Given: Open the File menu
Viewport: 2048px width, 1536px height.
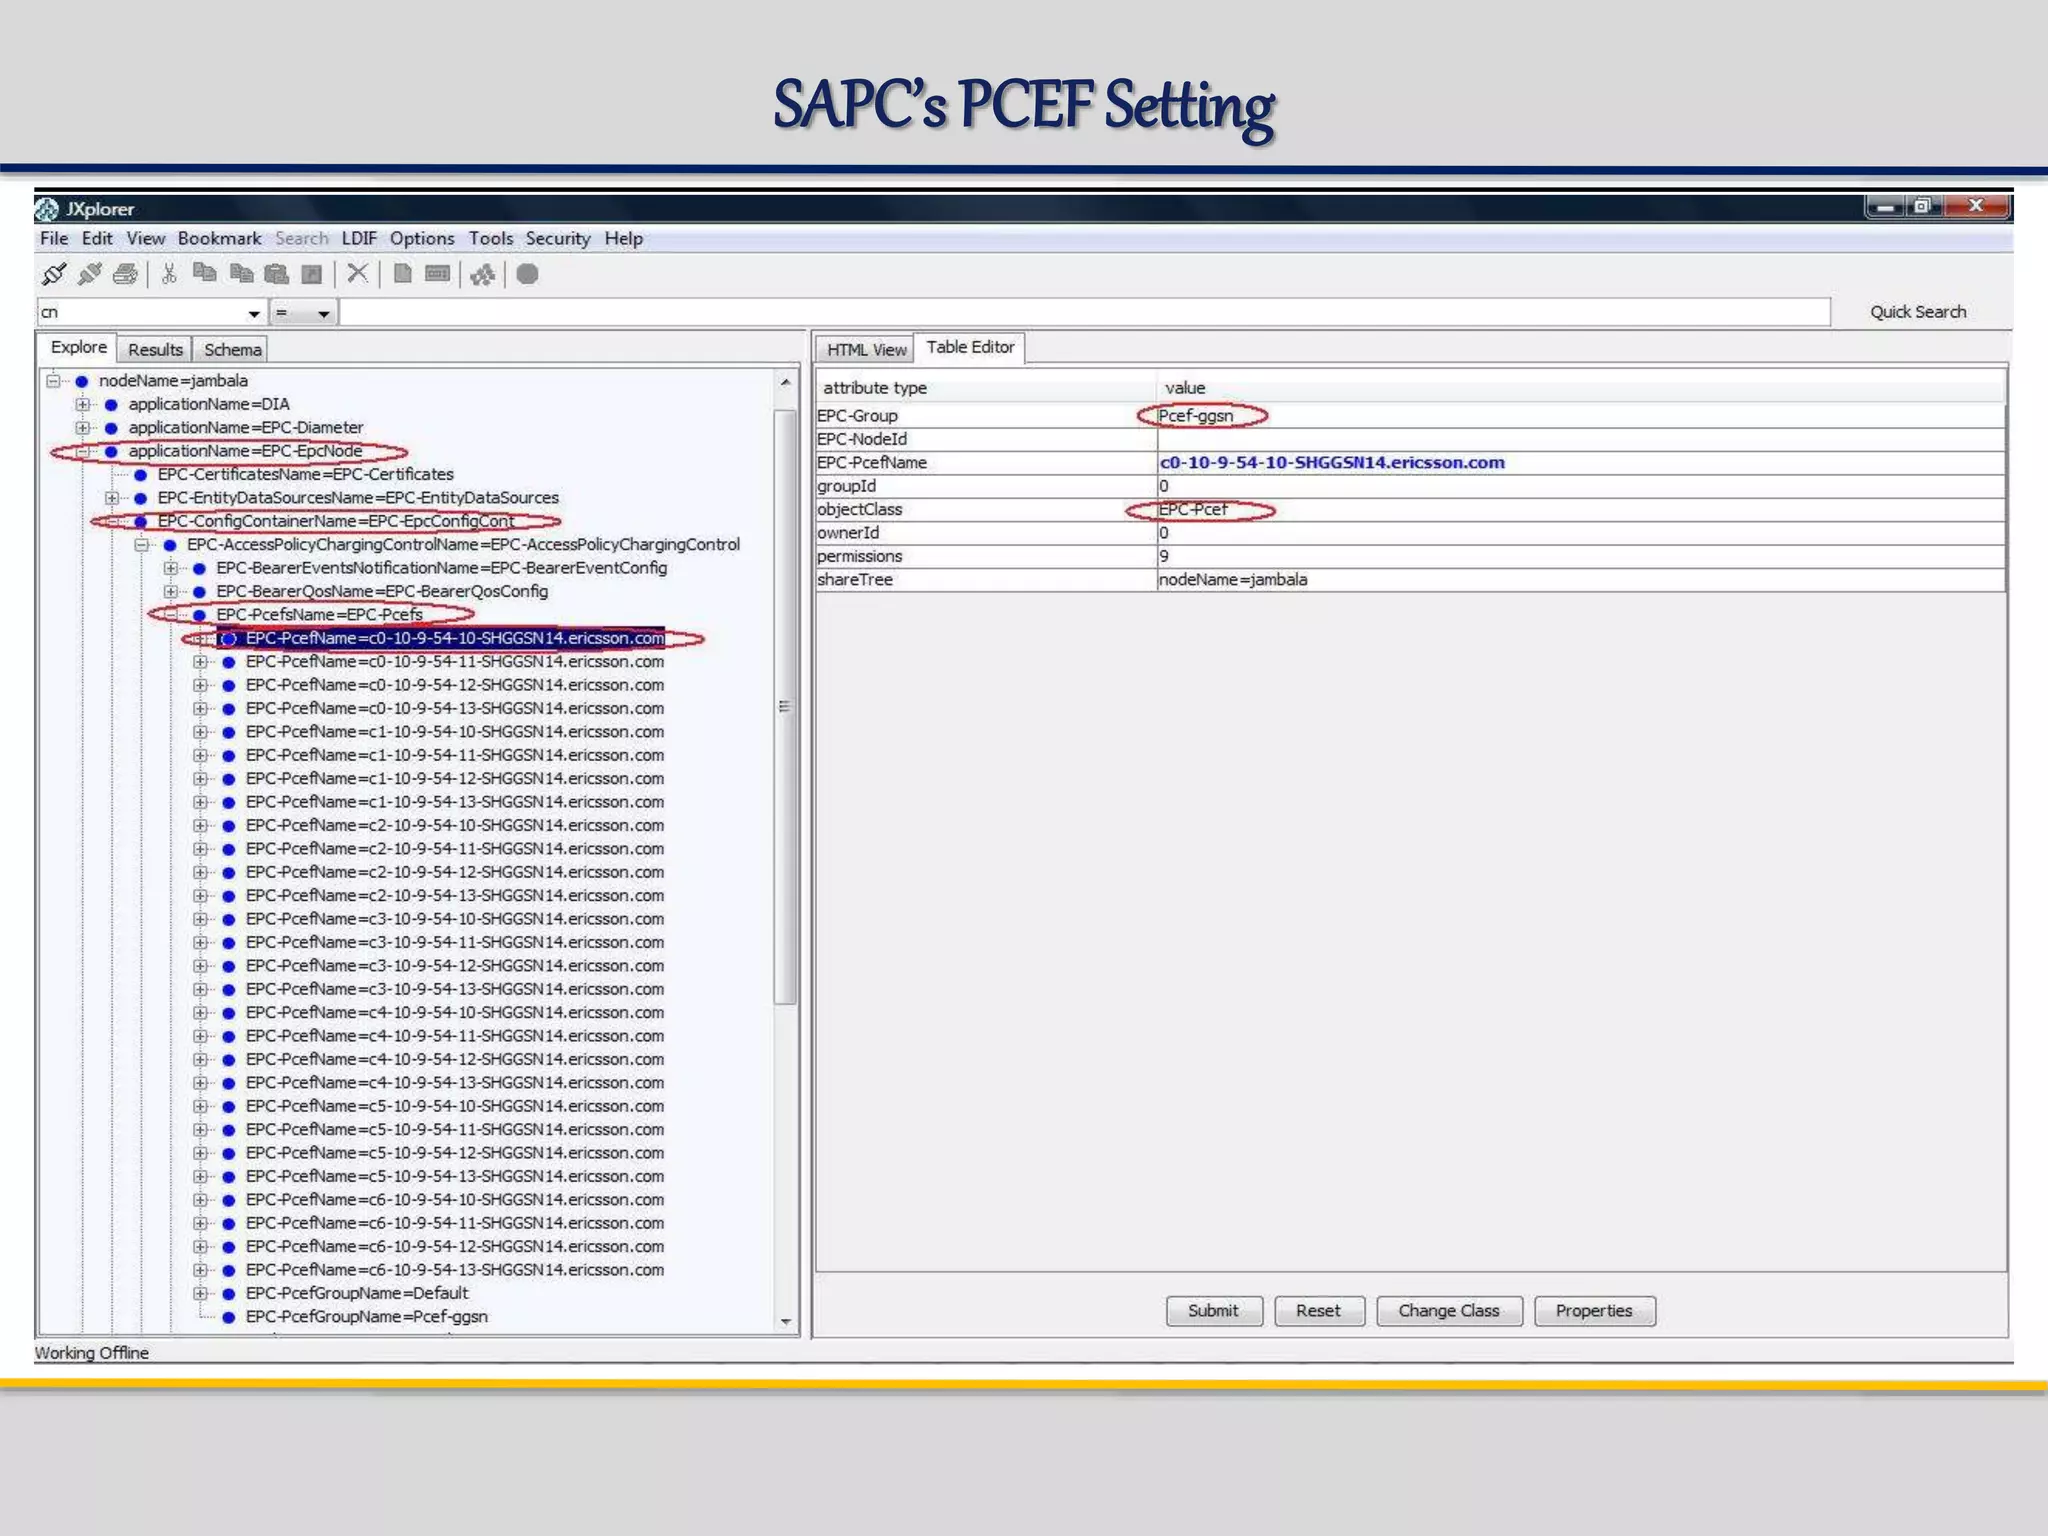Looking at the screenshot, I should point(54,239).
